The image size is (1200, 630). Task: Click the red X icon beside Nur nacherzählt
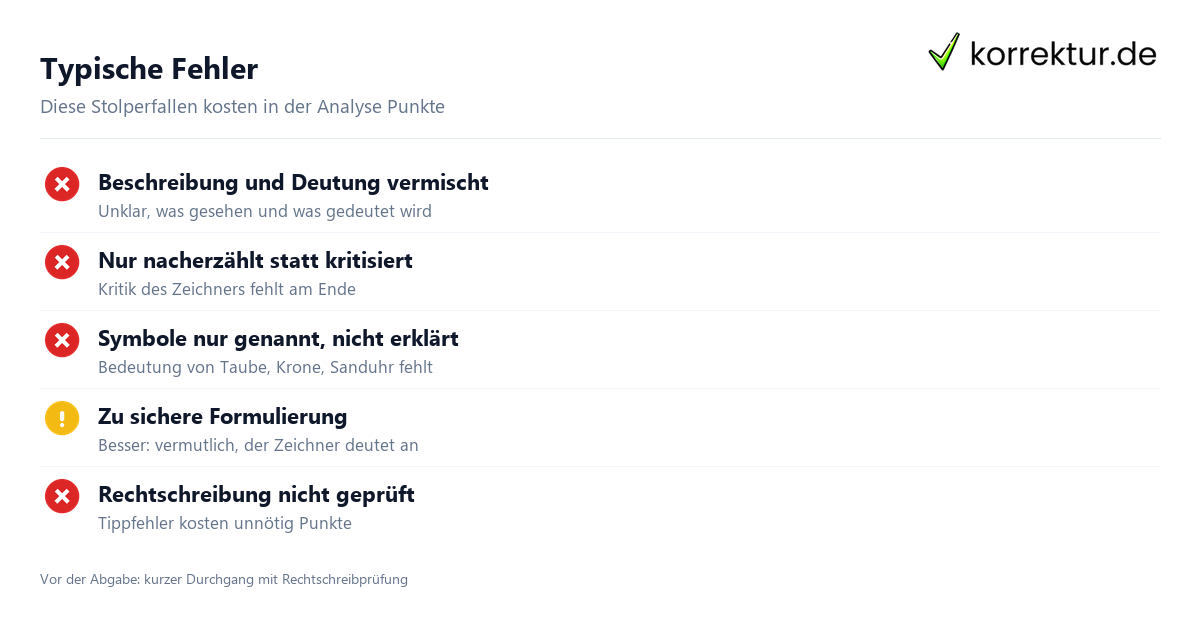62,262
